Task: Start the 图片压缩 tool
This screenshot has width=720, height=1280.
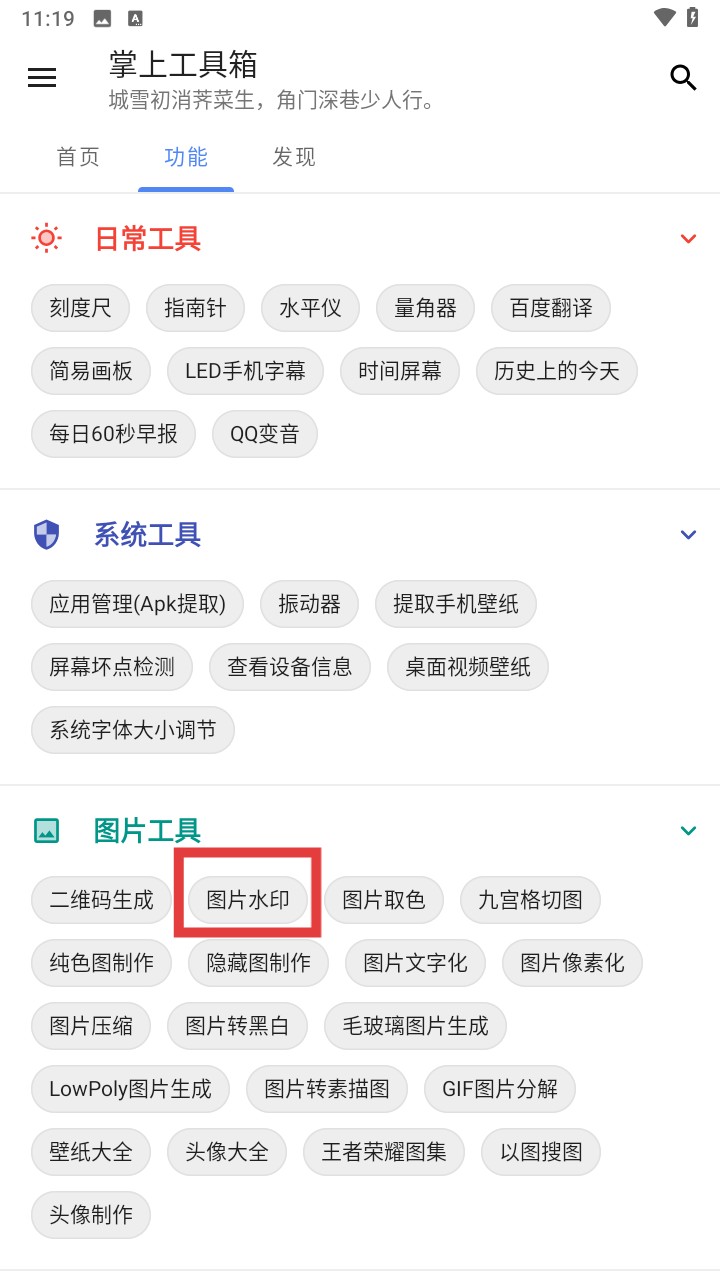Action: pos(91,1025)
